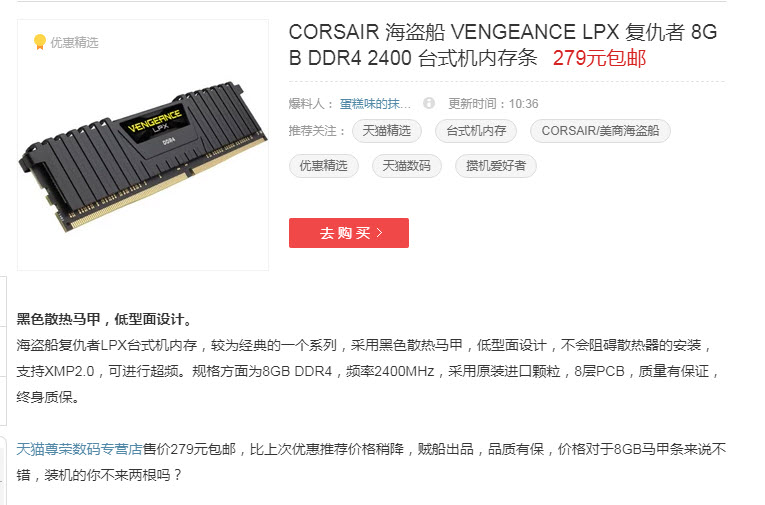Screen dimensions: 765x505
Task: Click the info icon beside 爆料人 name
Action: (429, 103)
